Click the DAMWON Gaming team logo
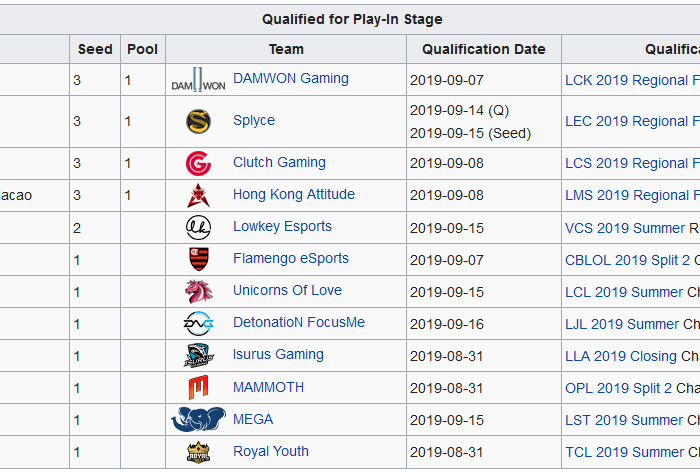700x473 pixels. [x=198, y=80]
